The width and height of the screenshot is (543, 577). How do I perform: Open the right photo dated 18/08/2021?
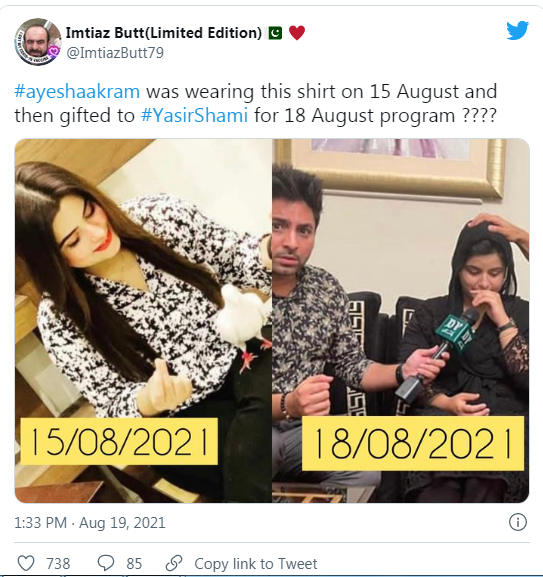[401, 321]
